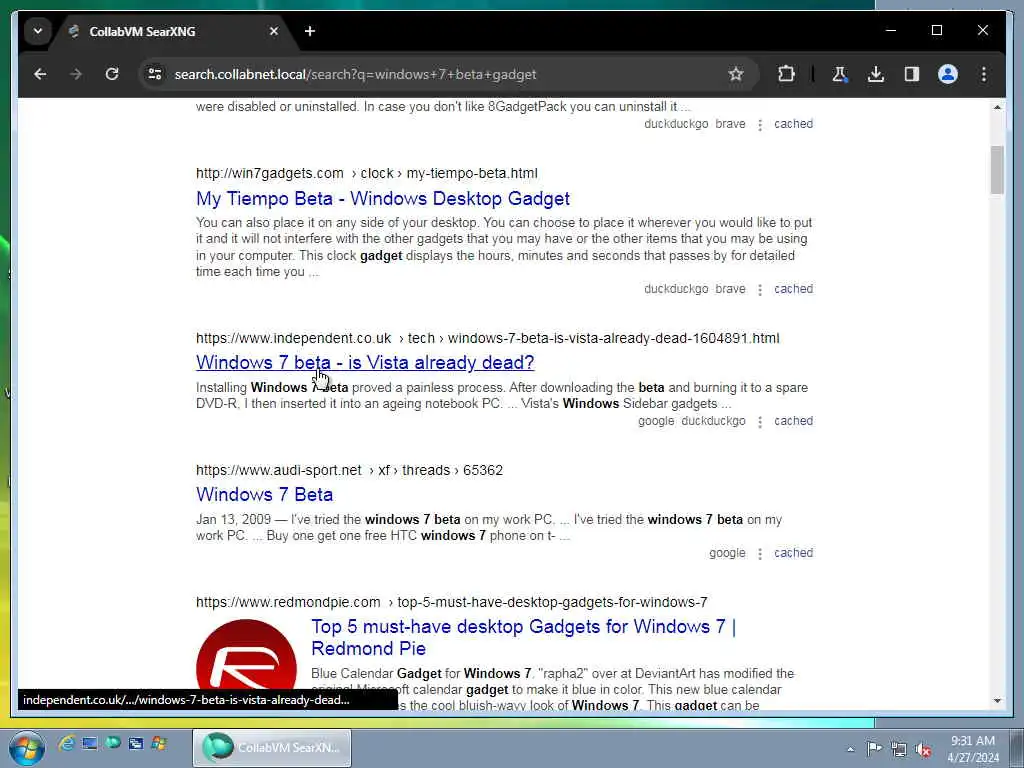Click the green browser quick launch icon
Viewport: 1024px width, 768px height.
click(x=112, y=743)
